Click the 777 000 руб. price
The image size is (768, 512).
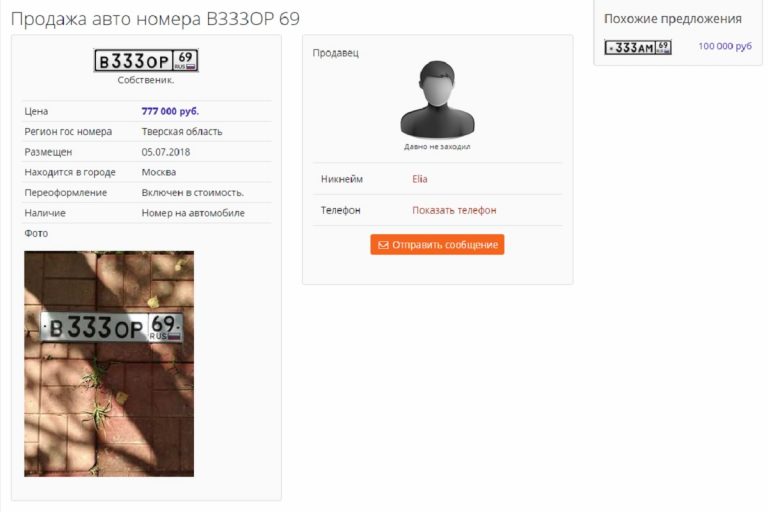pos(170,111)
